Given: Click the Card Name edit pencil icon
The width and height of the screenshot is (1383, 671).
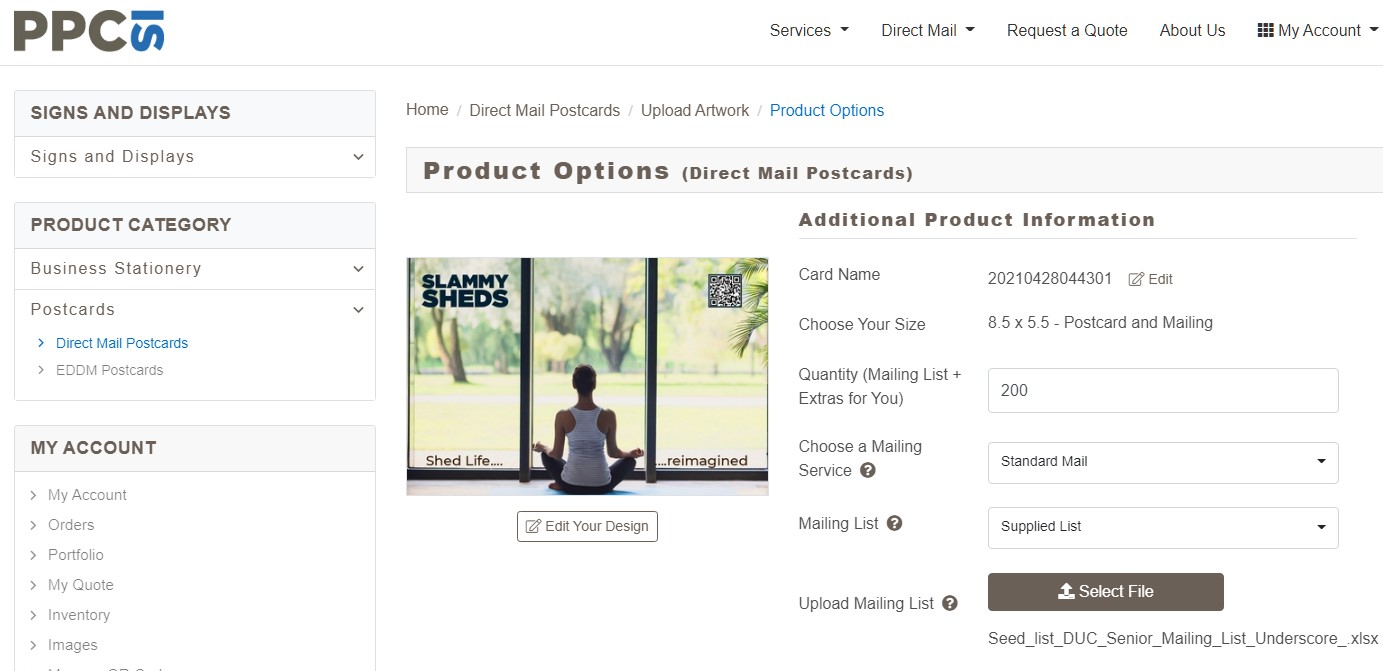Looking at the screenshot, I should pyautogui.click(x=1136, y=279).
